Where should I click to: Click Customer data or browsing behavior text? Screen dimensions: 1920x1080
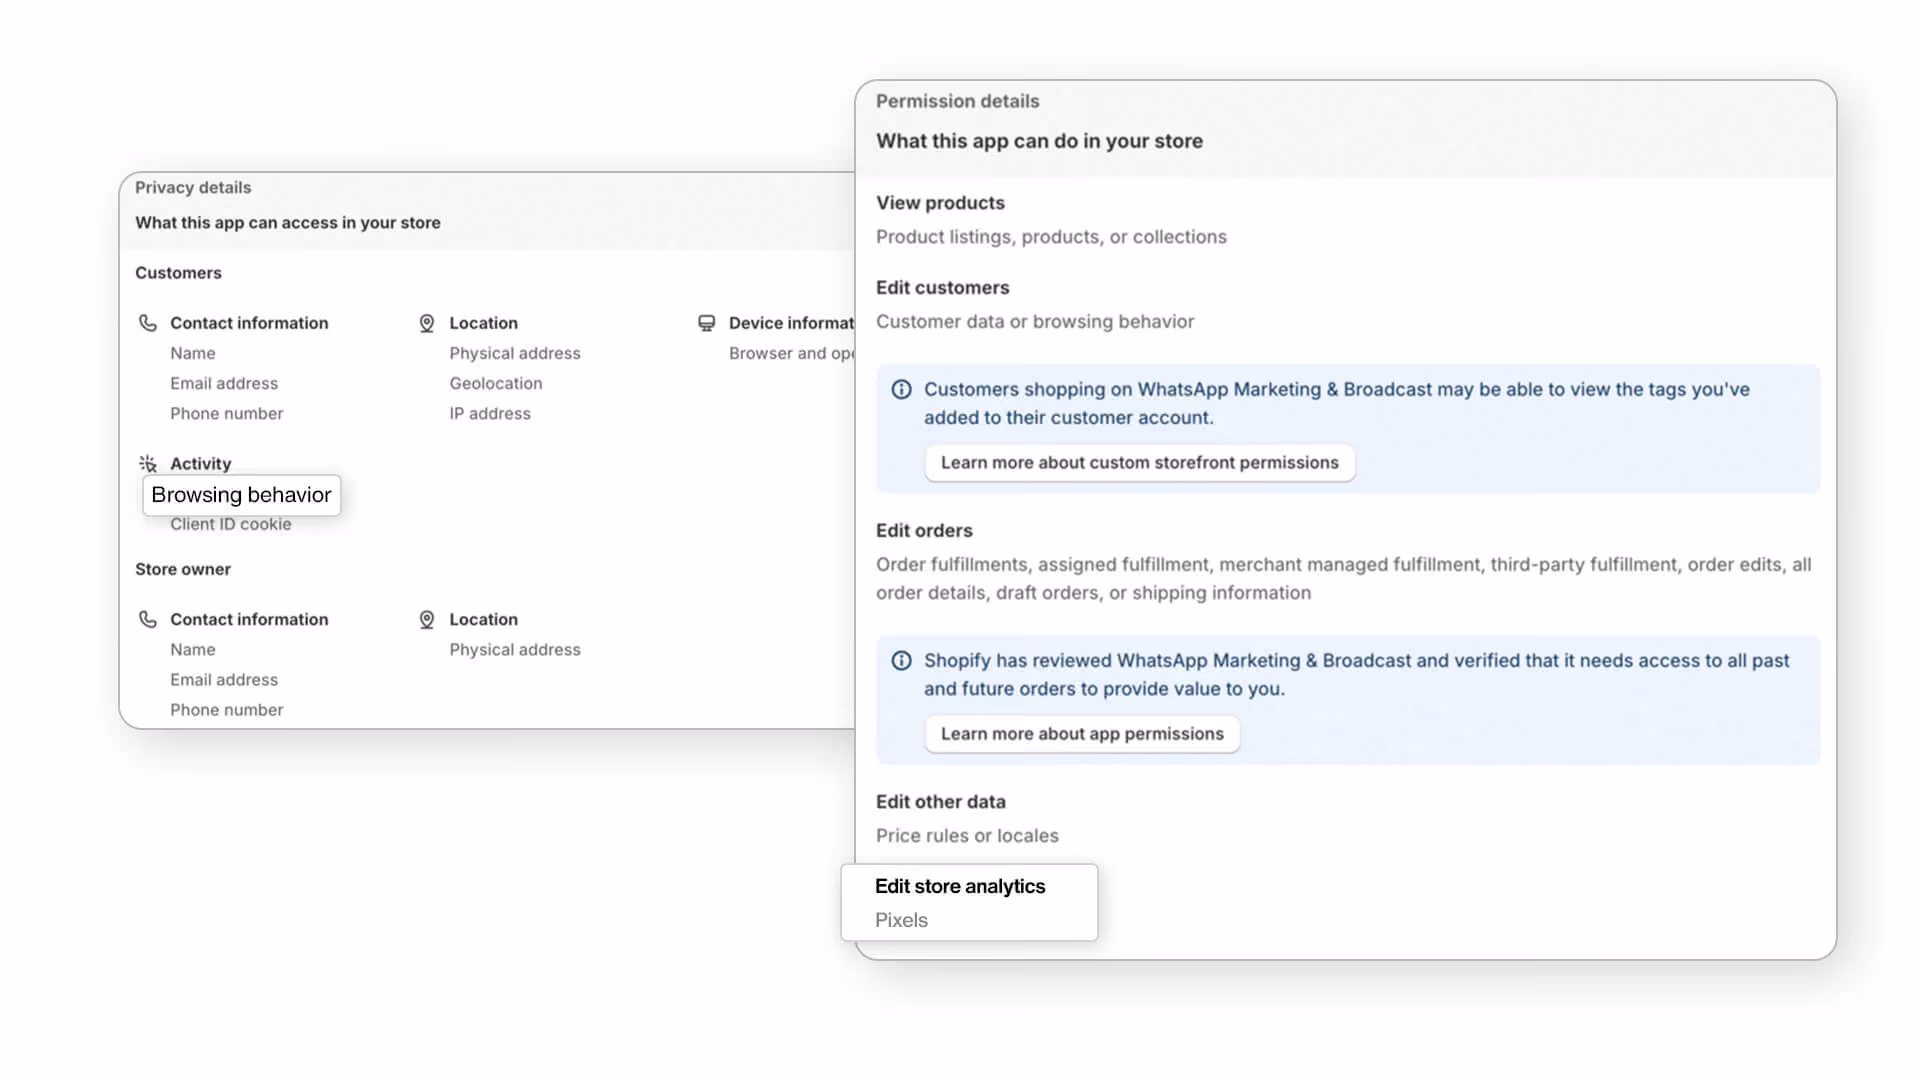[x=1035, y=321]
